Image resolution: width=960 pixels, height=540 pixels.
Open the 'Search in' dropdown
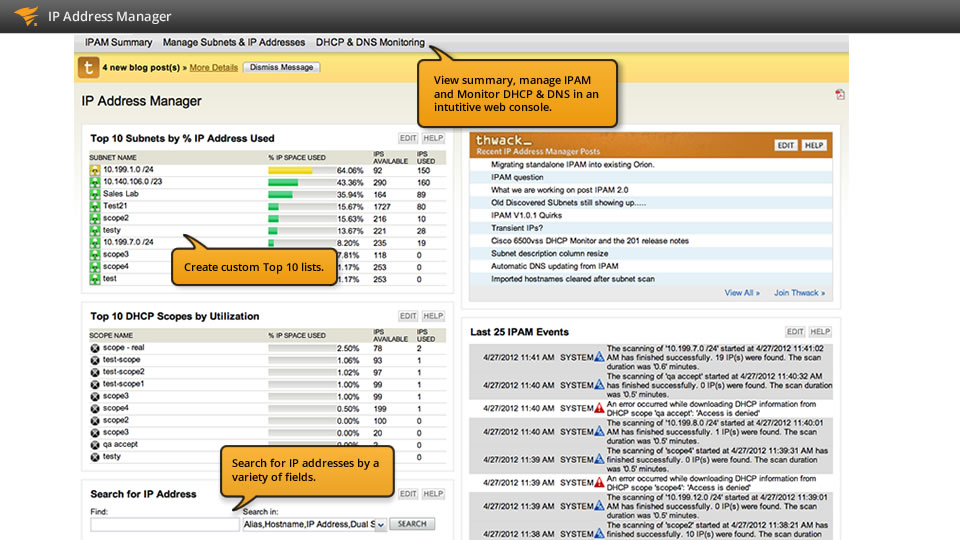(380, 524)
